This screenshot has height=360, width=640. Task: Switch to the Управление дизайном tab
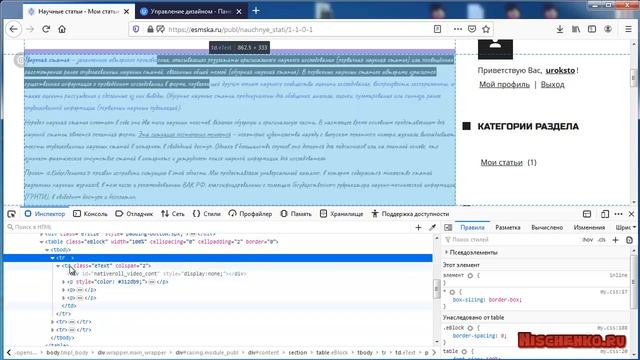tap(191, 11)
